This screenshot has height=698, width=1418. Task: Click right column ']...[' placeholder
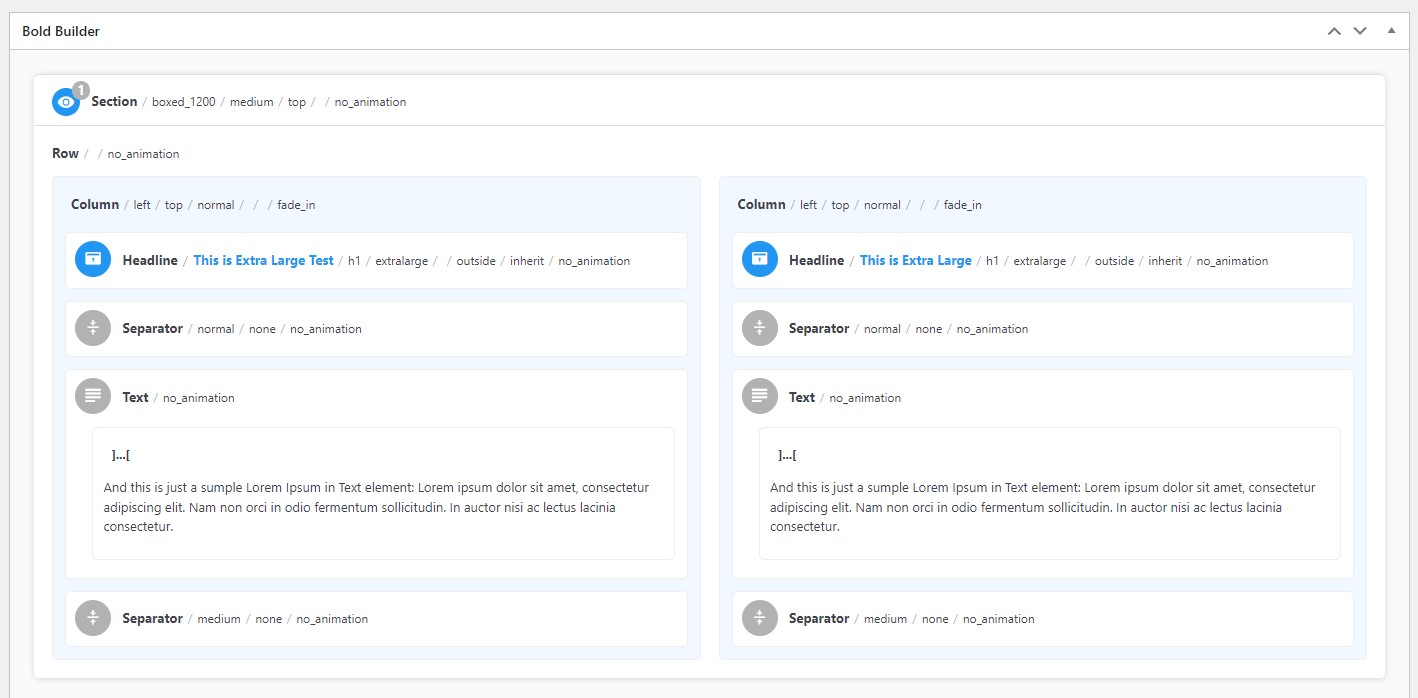point(787,455)
